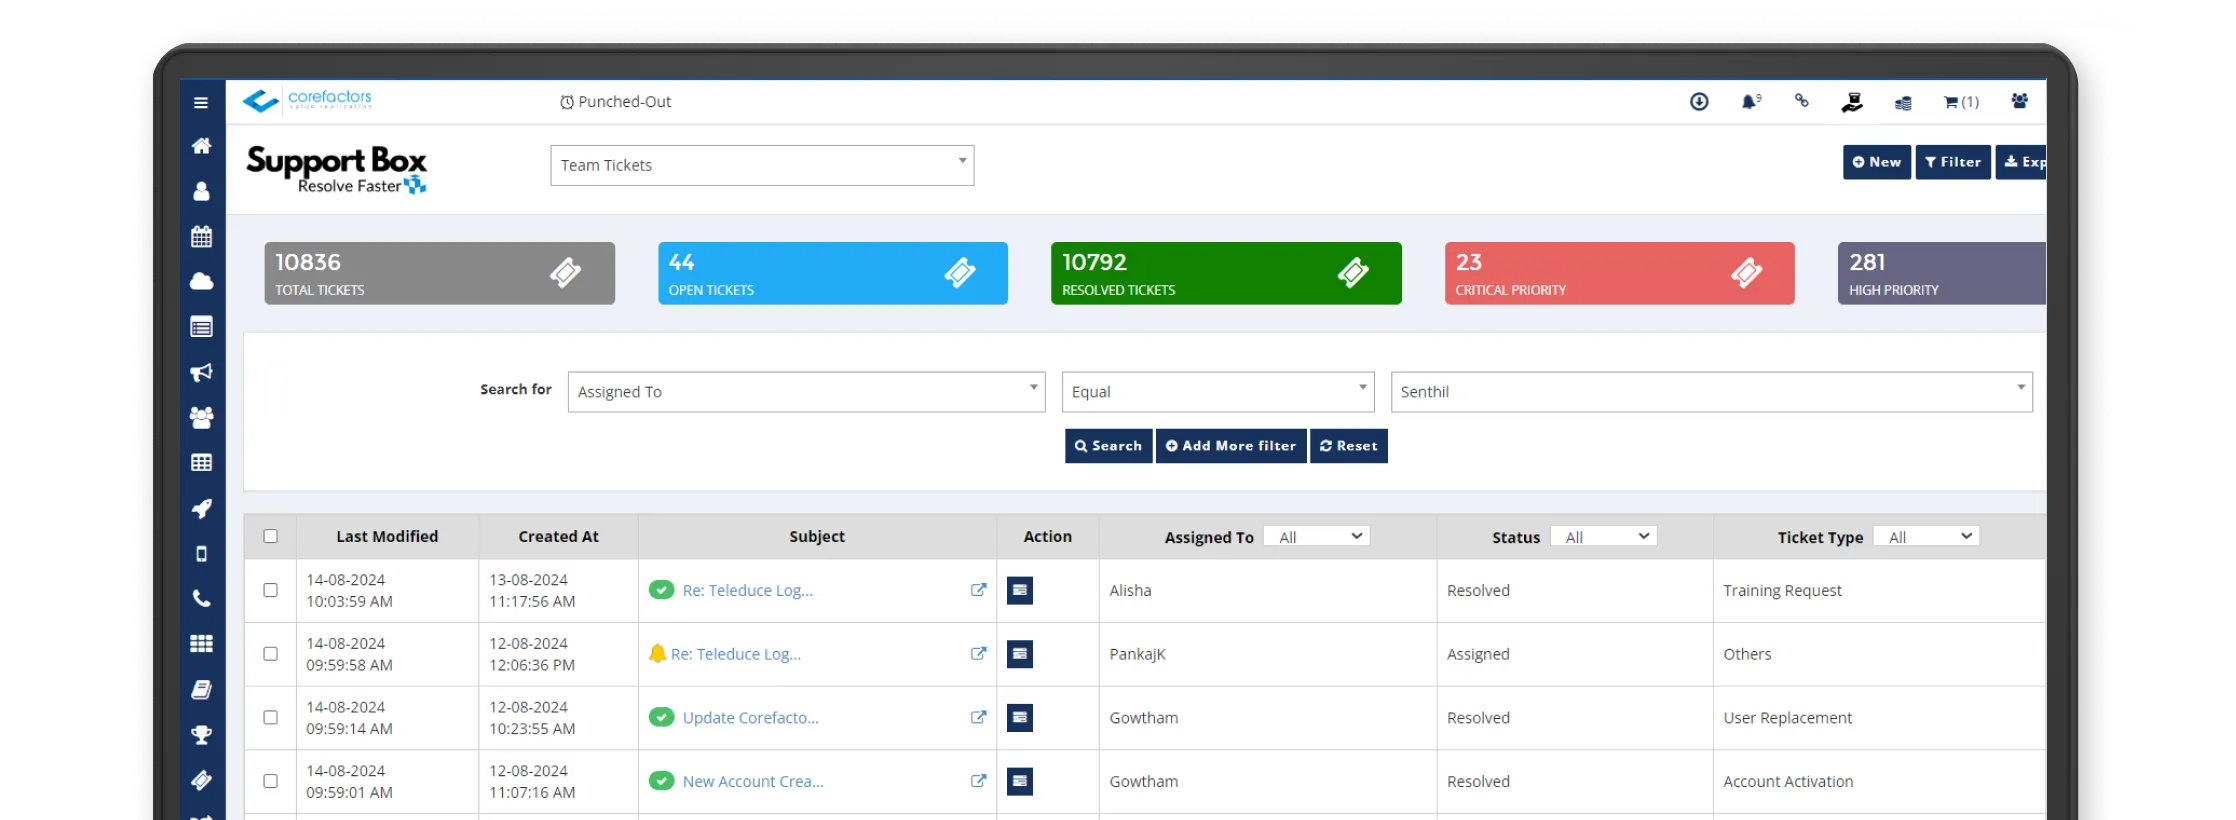
Task: Open the Ticket Type column All filter
Action: pos(1926,537)
